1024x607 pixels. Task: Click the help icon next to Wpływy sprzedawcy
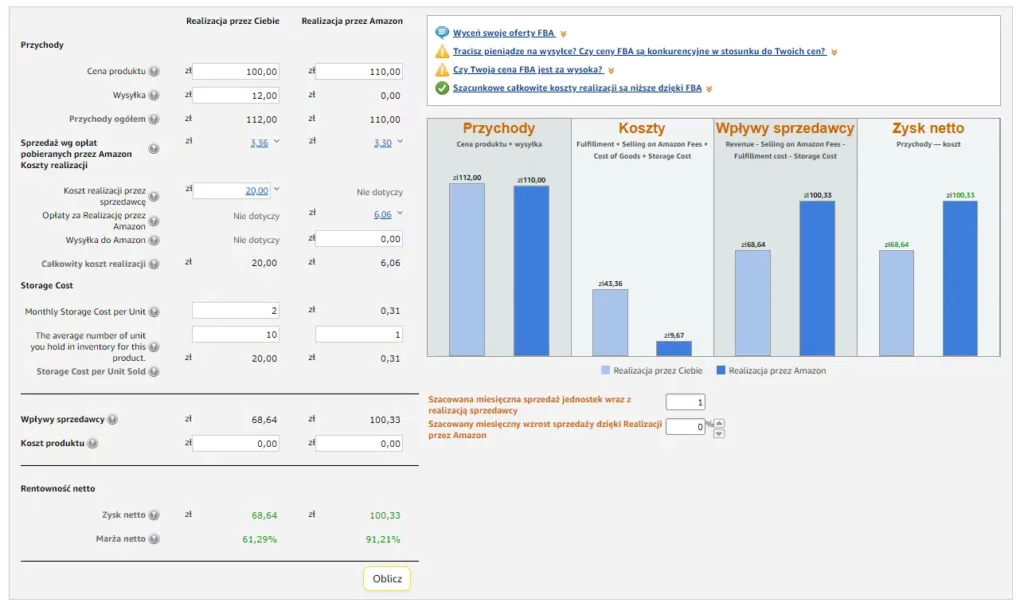112,420
